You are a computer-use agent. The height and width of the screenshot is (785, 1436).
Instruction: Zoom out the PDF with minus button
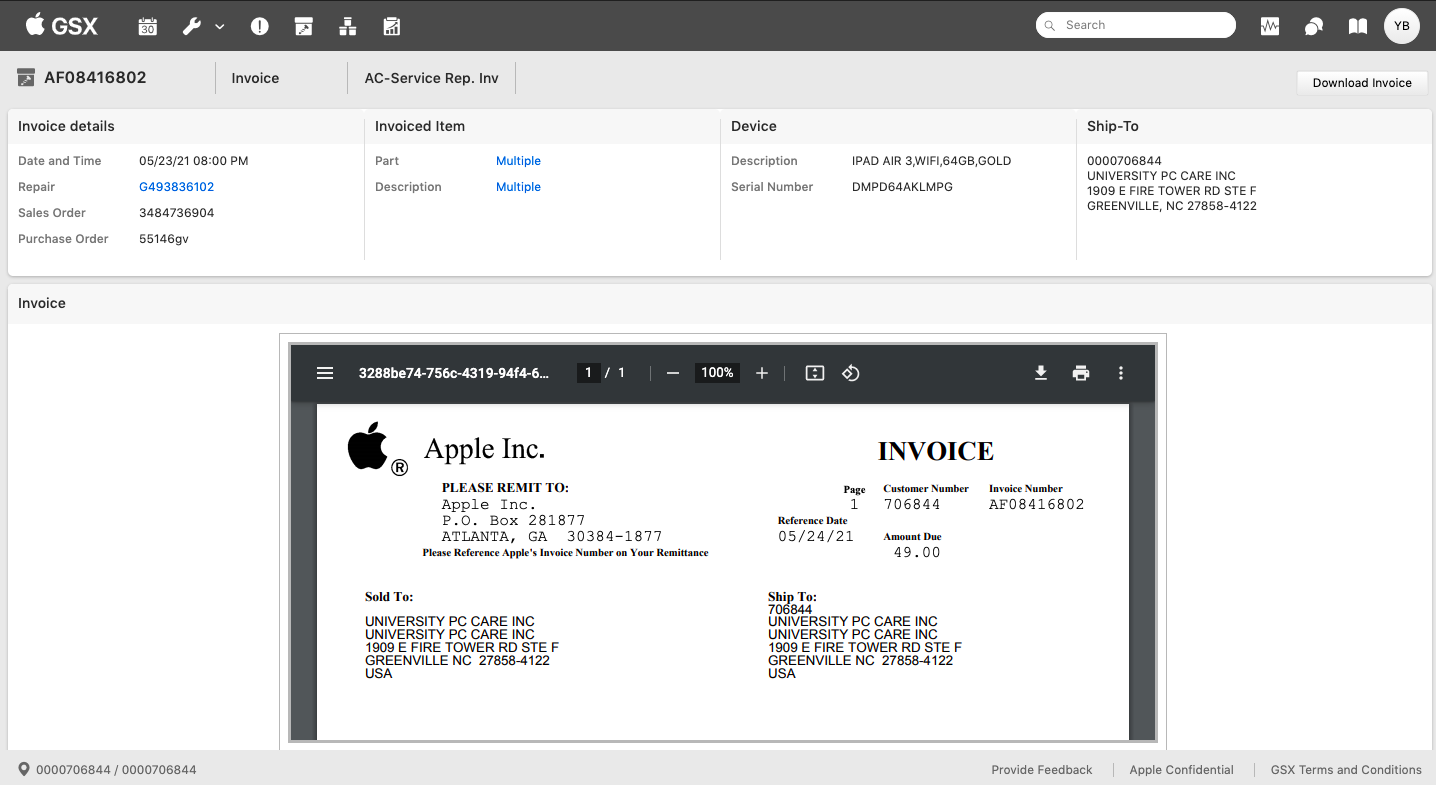pyautogui.click(x=673, y=373)
